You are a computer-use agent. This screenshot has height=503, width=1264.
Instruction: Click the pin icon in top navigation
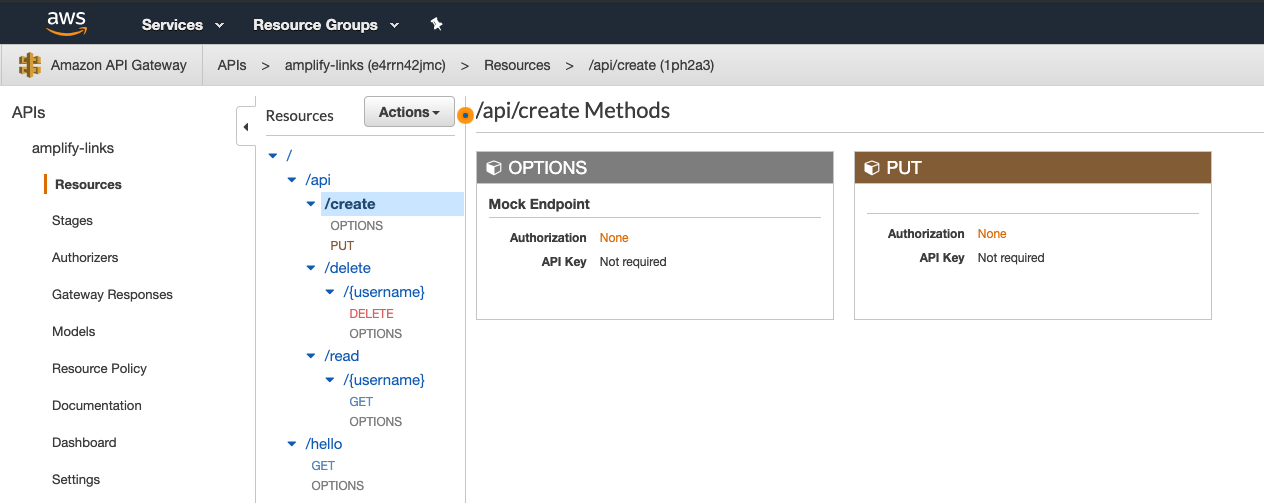pyautogui.click(x=436, y=24)
